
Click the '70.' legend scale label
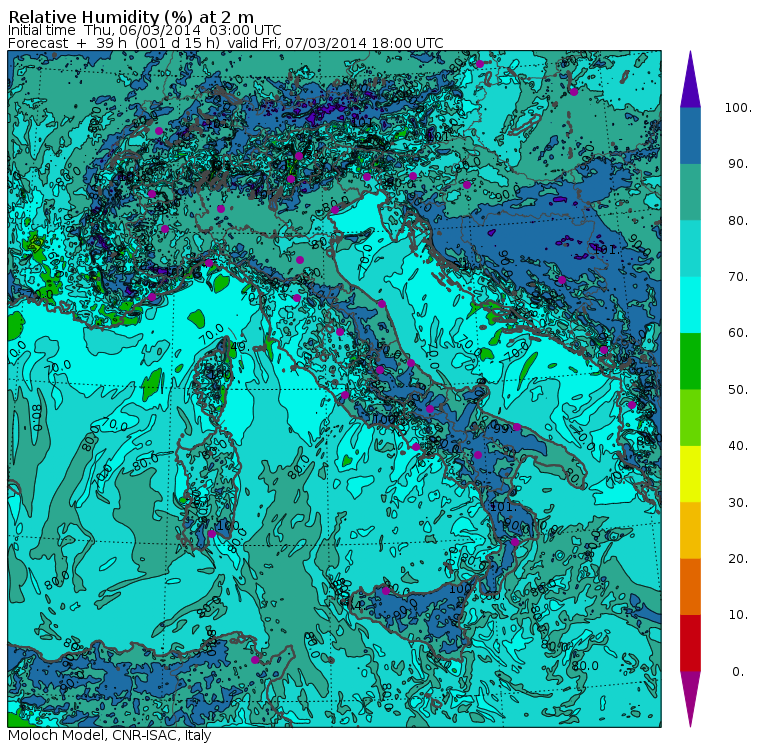[x=738, y=276]
